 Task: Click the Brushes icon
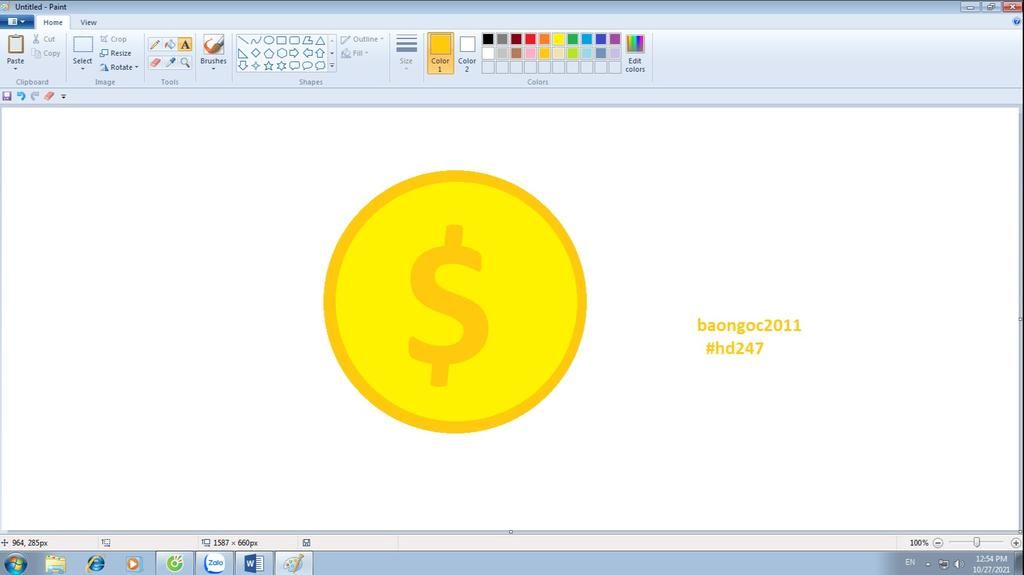pyautogui.click(x=214, y=44)
